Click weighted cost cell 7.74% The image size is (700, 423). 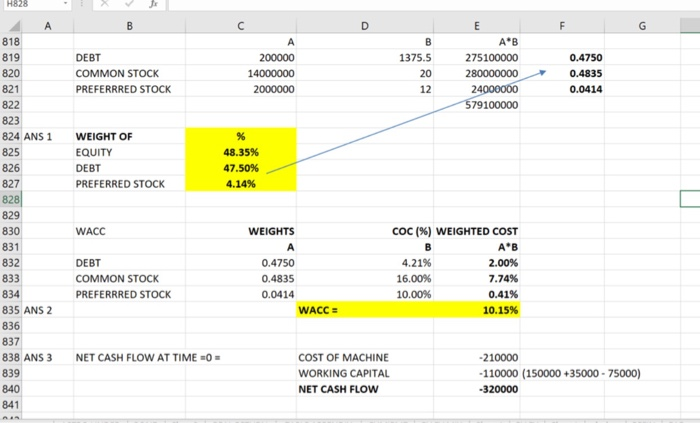pyautogui.click(x=477, y=278)
